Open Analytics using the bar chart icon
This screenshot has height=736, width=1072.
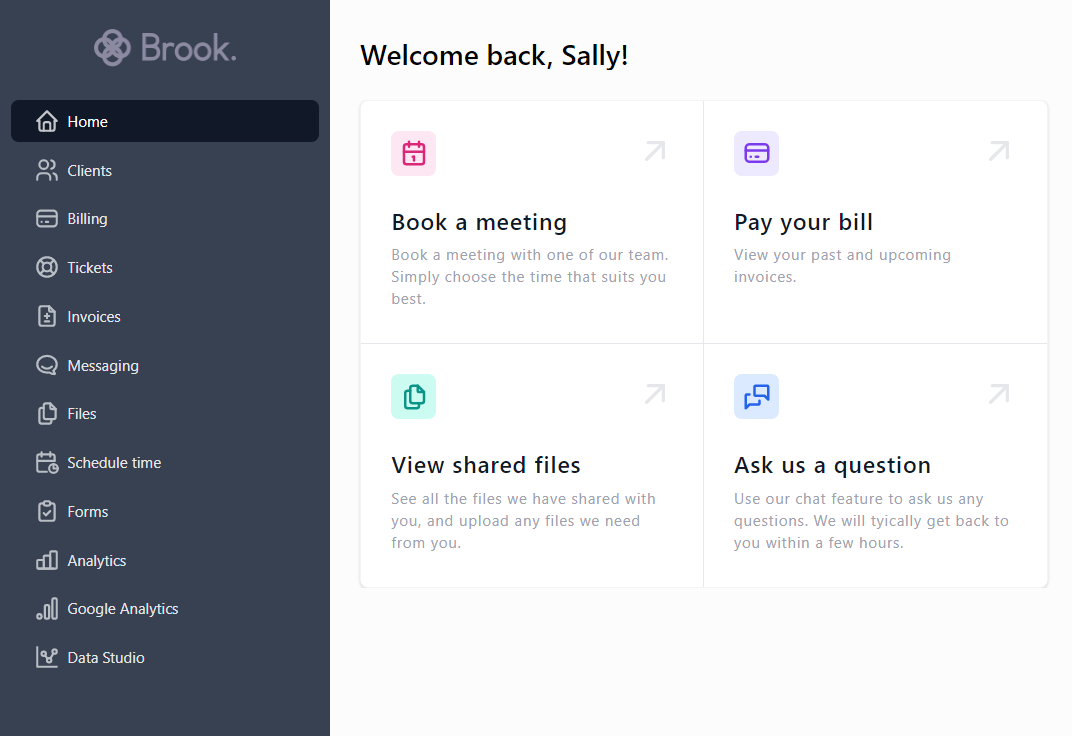pyautogui.click(x=46, y=560)
